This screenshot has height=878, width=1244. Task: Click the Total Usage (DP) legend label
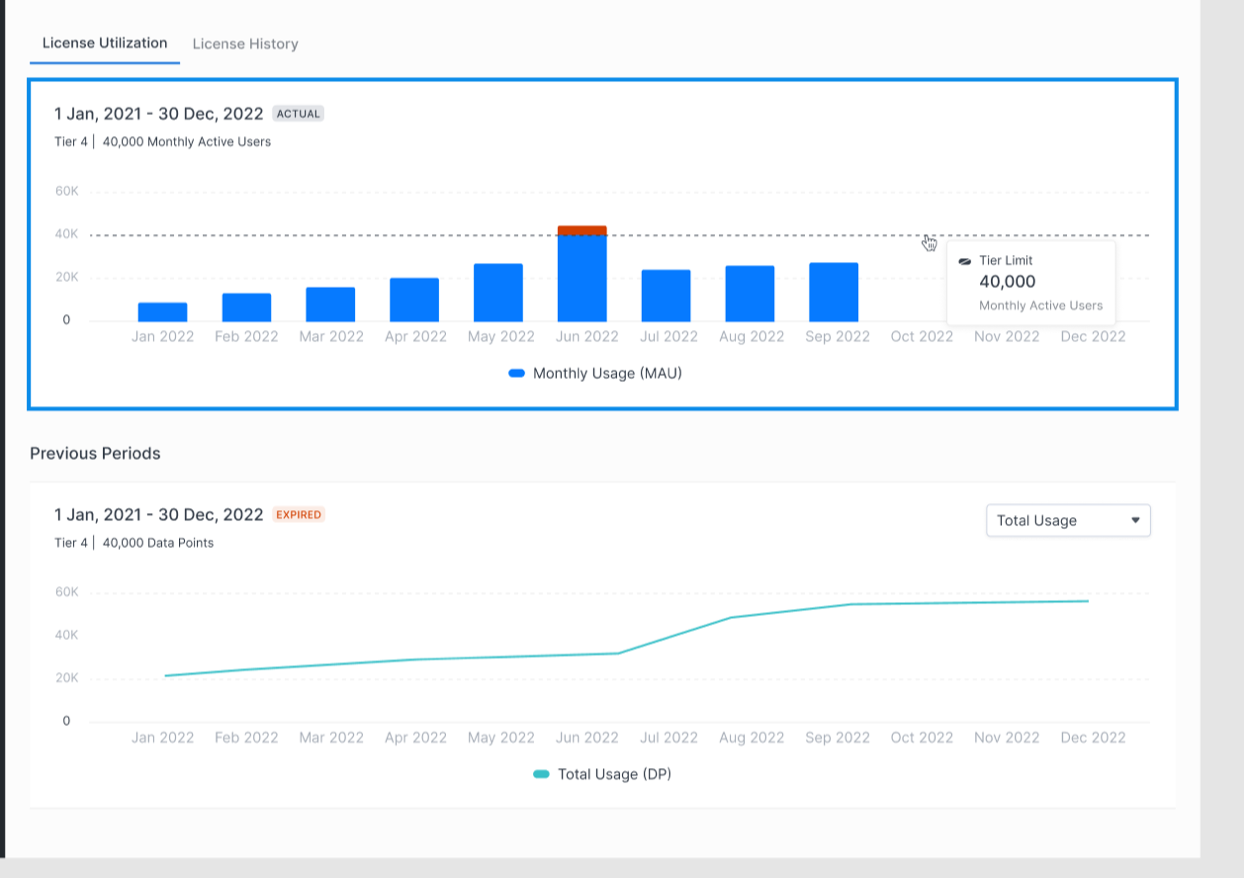click(x=614, y=774)
